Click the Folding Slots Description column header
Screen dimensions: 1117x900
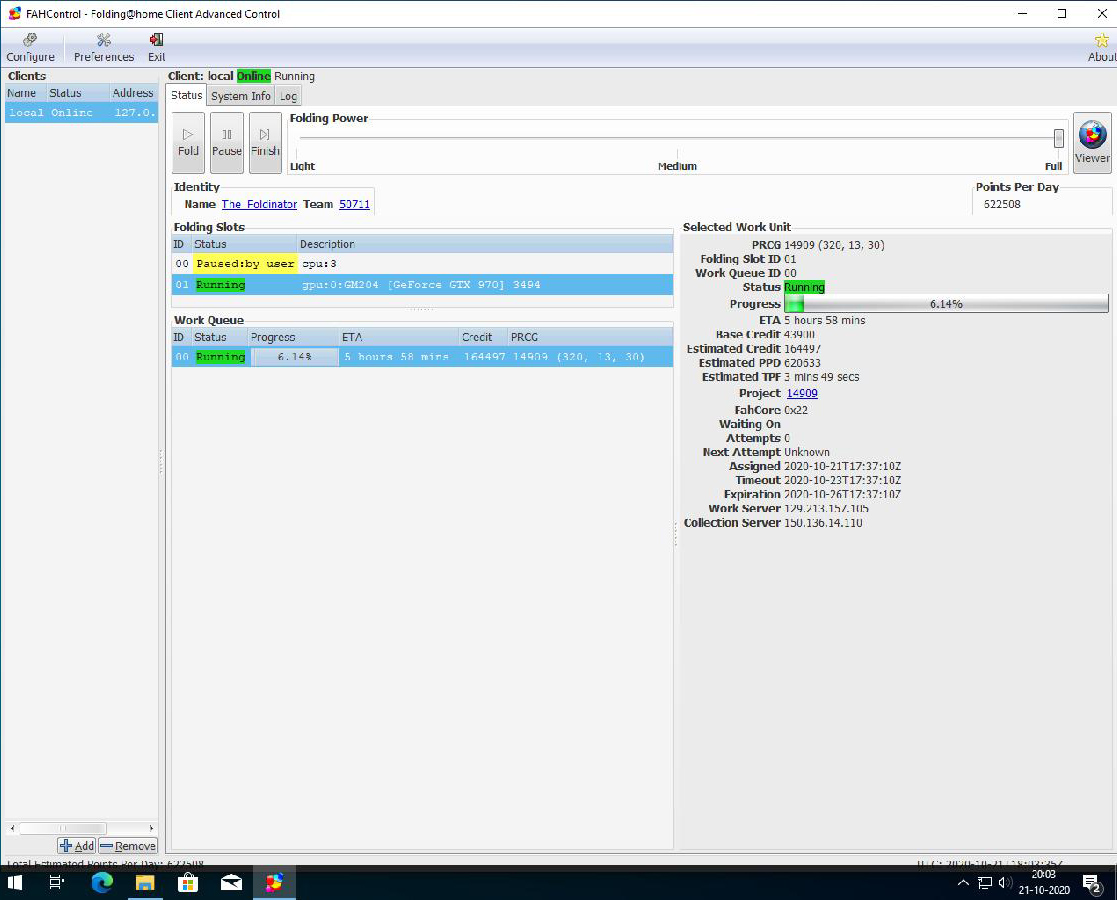[x=485, y=244]
